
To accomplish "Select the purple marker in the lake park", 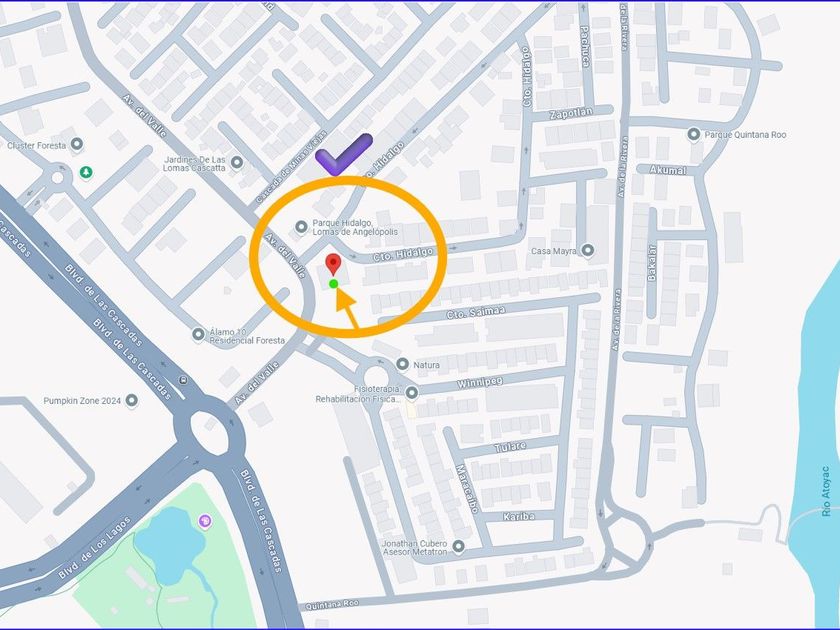I will [x=205, y=521].
